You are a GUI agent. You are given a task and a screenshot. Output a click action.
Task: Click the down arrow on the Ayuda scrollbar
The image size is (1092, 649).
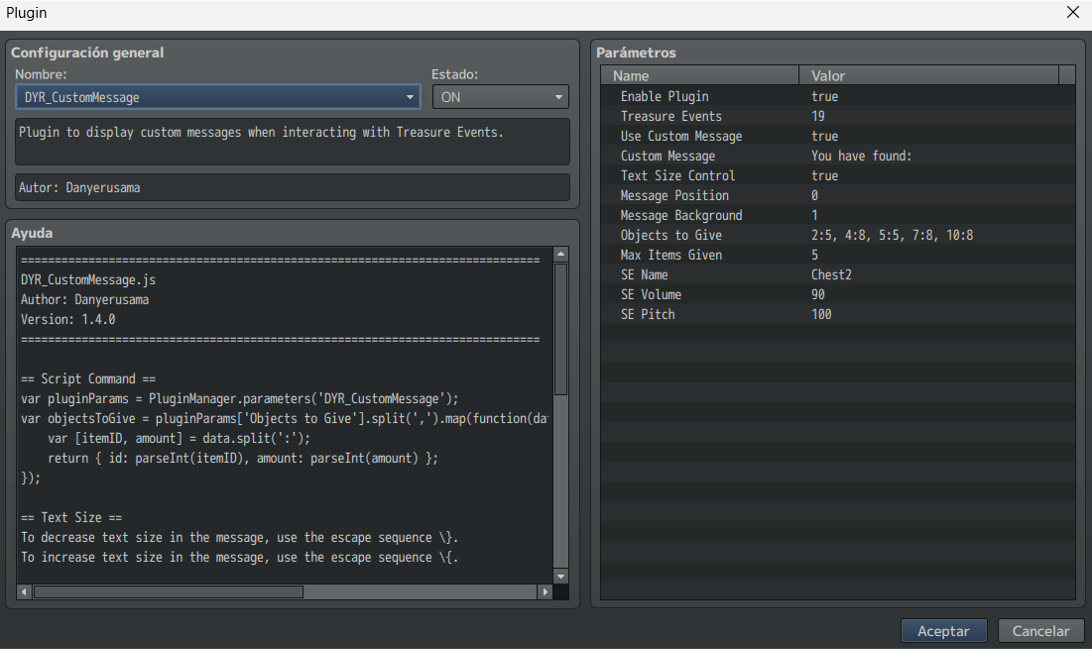[x=562, y=575]
